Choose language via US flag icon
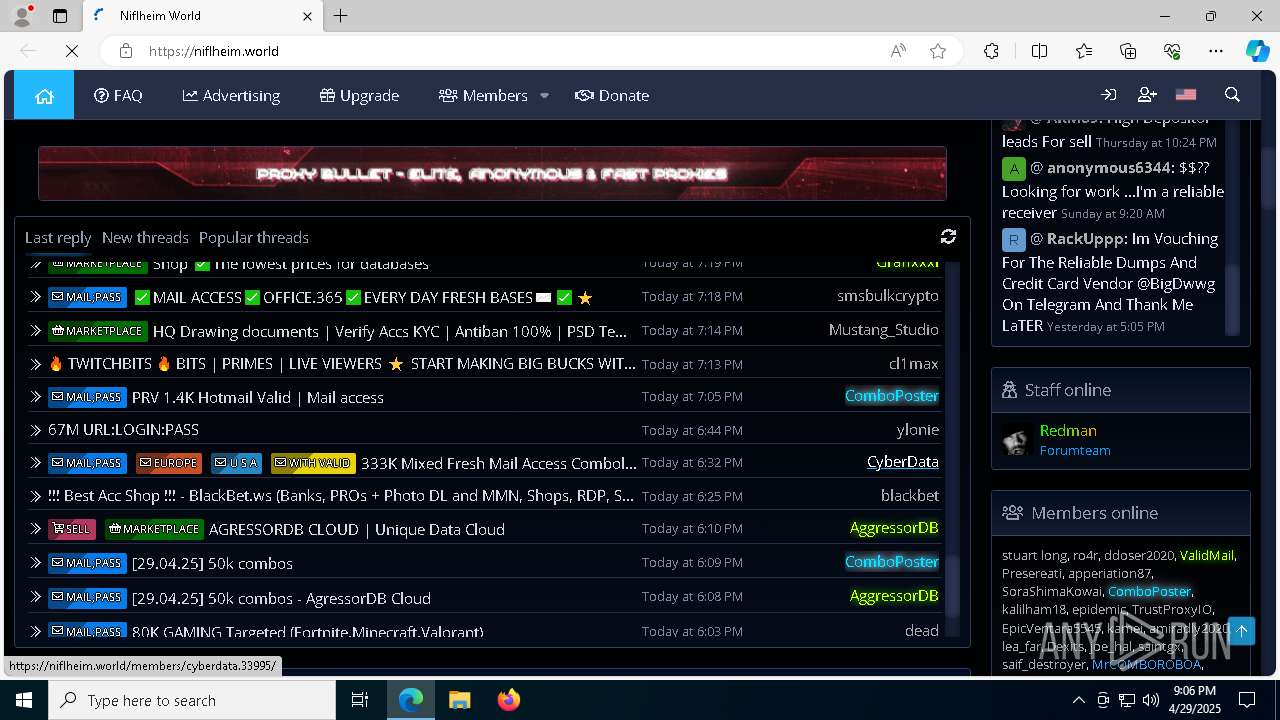1280x720 pixels. 1186,95
